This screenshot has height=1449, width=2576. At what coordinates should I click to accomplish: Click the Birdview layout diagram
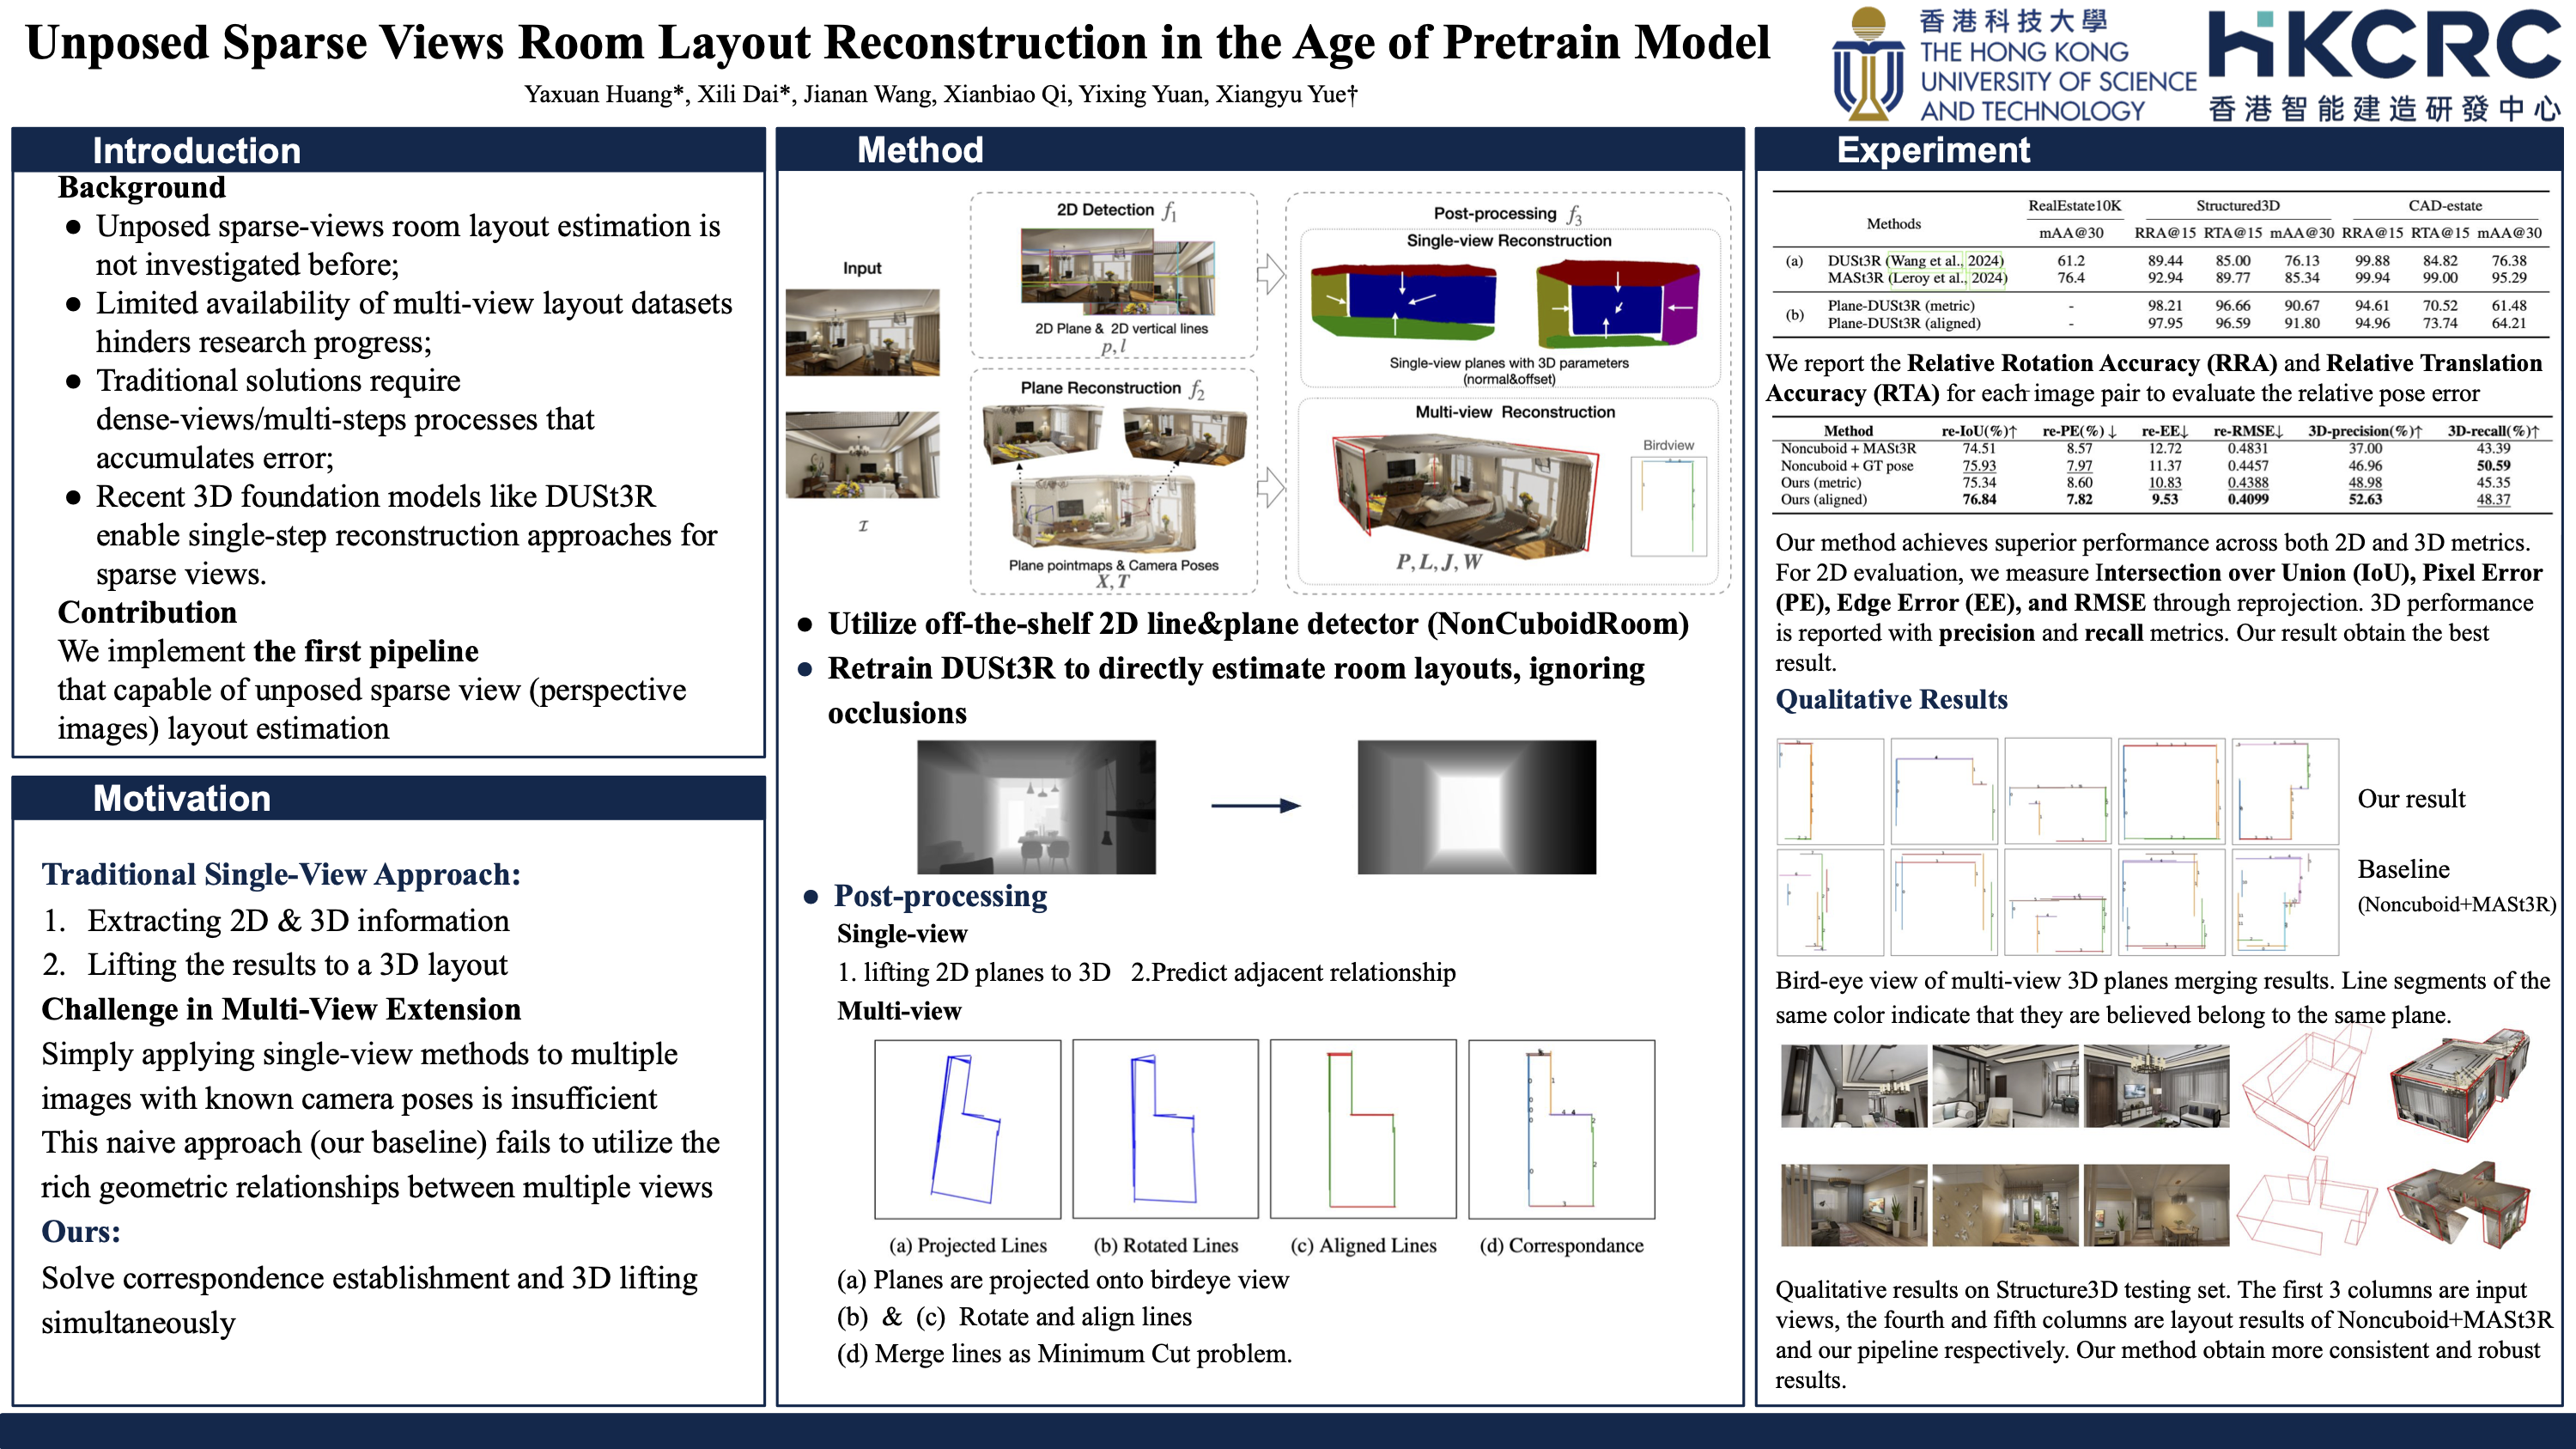pos(1668,506)
